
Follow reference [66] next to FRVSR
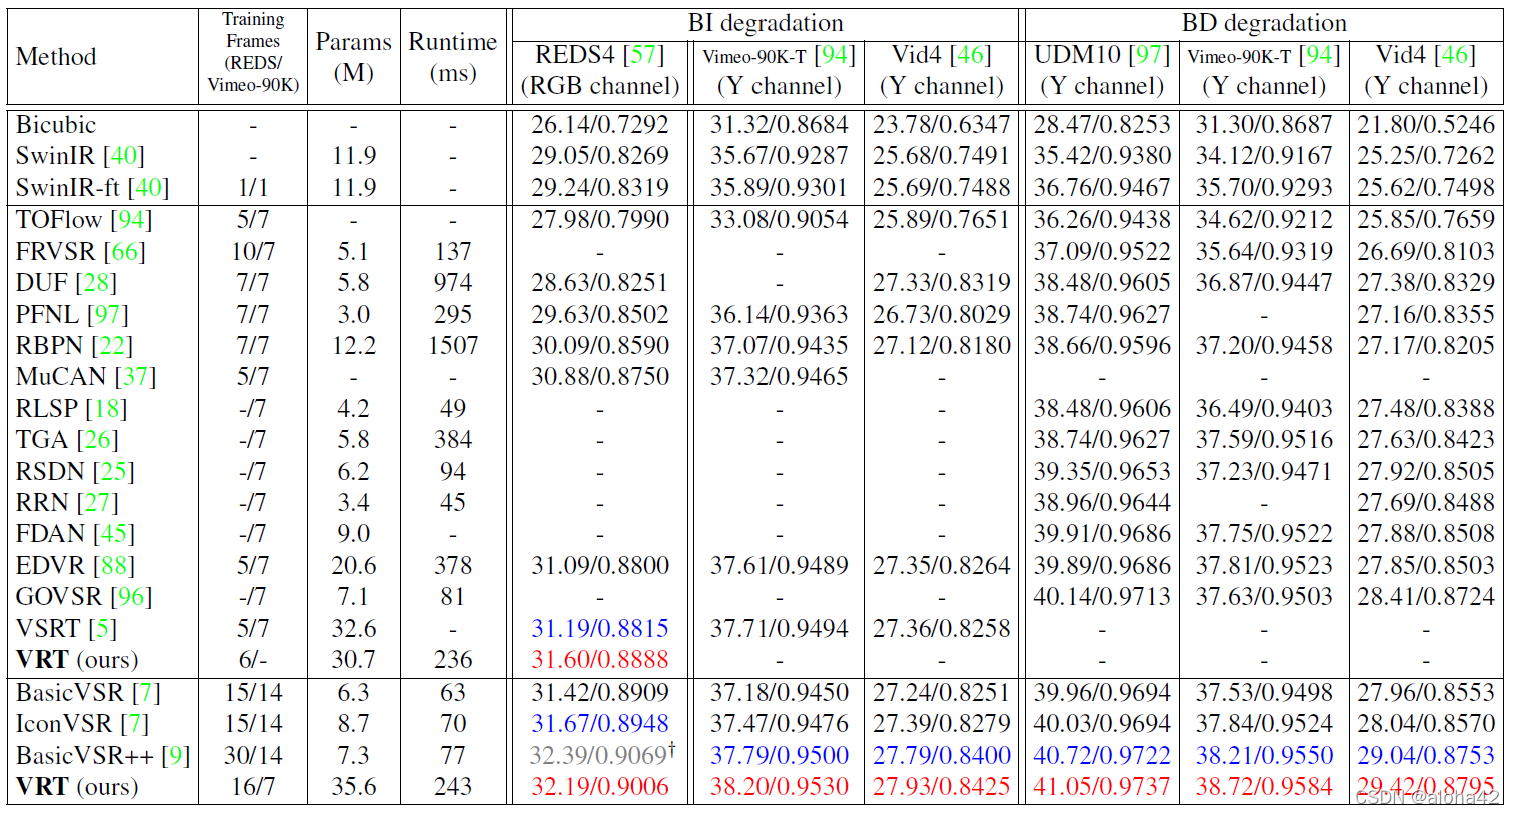125,252
